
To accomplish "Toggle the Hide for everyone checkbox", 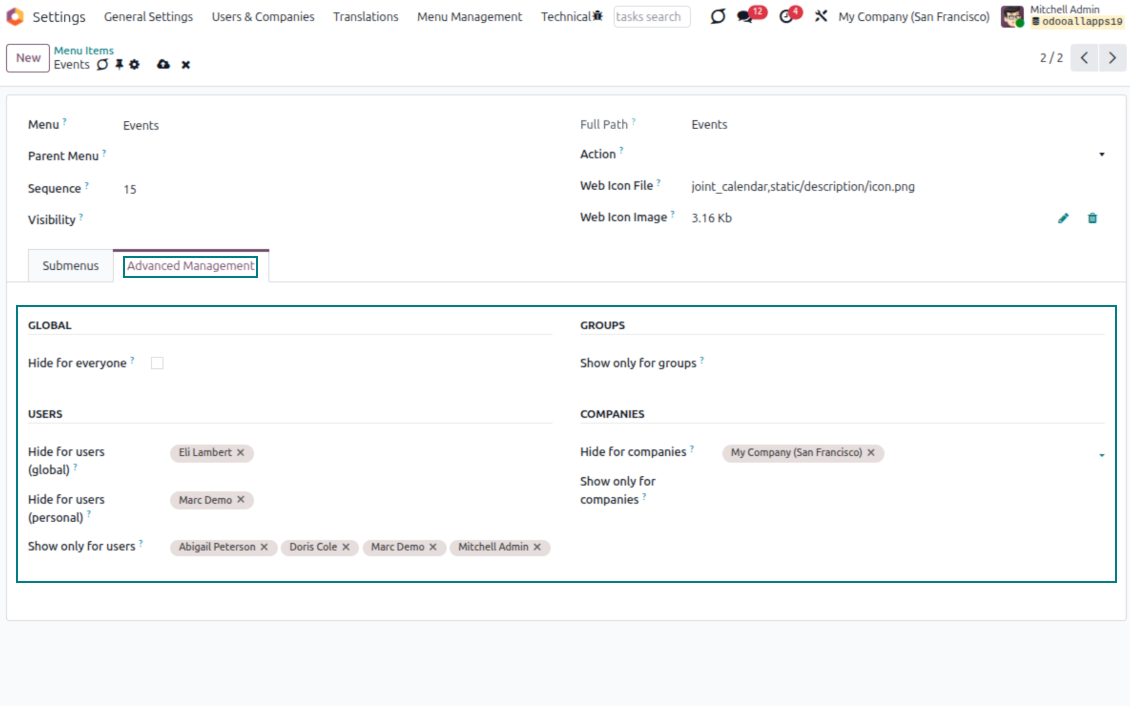I will point(157,363).
